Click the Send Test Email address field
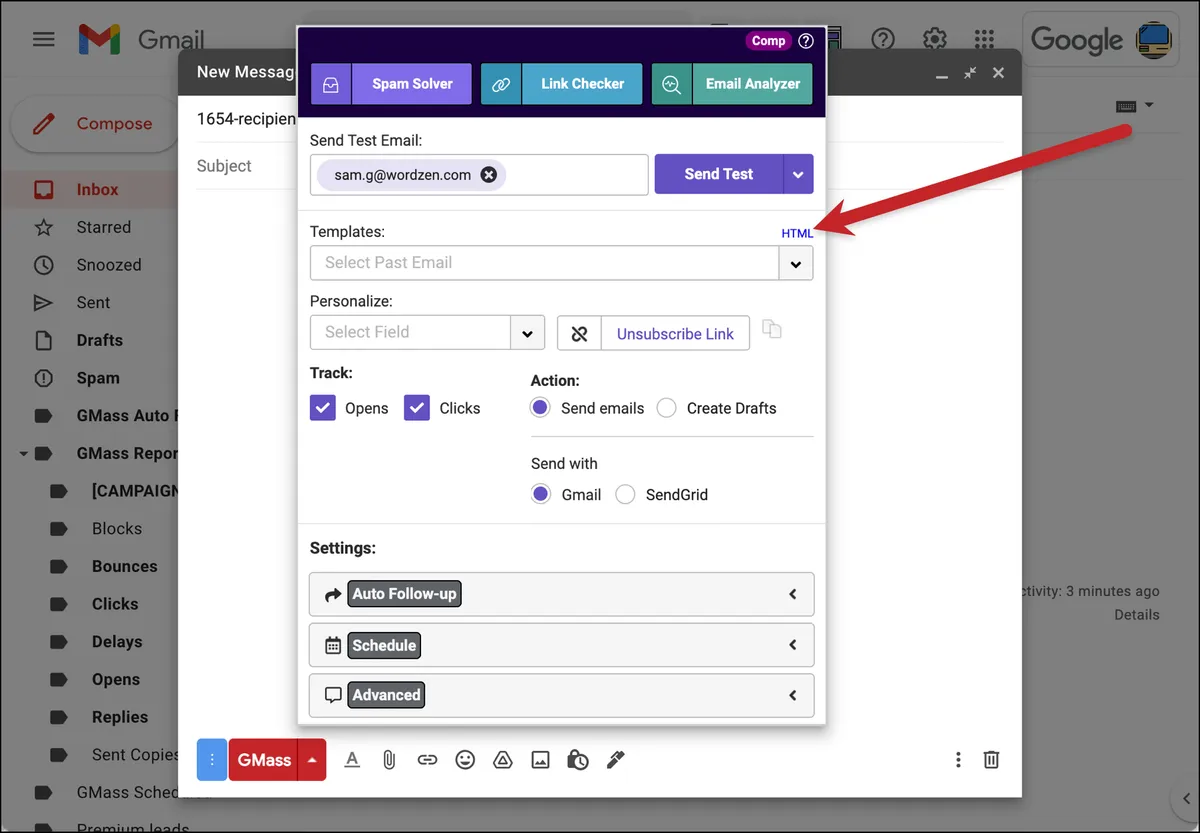 (479, 174)
